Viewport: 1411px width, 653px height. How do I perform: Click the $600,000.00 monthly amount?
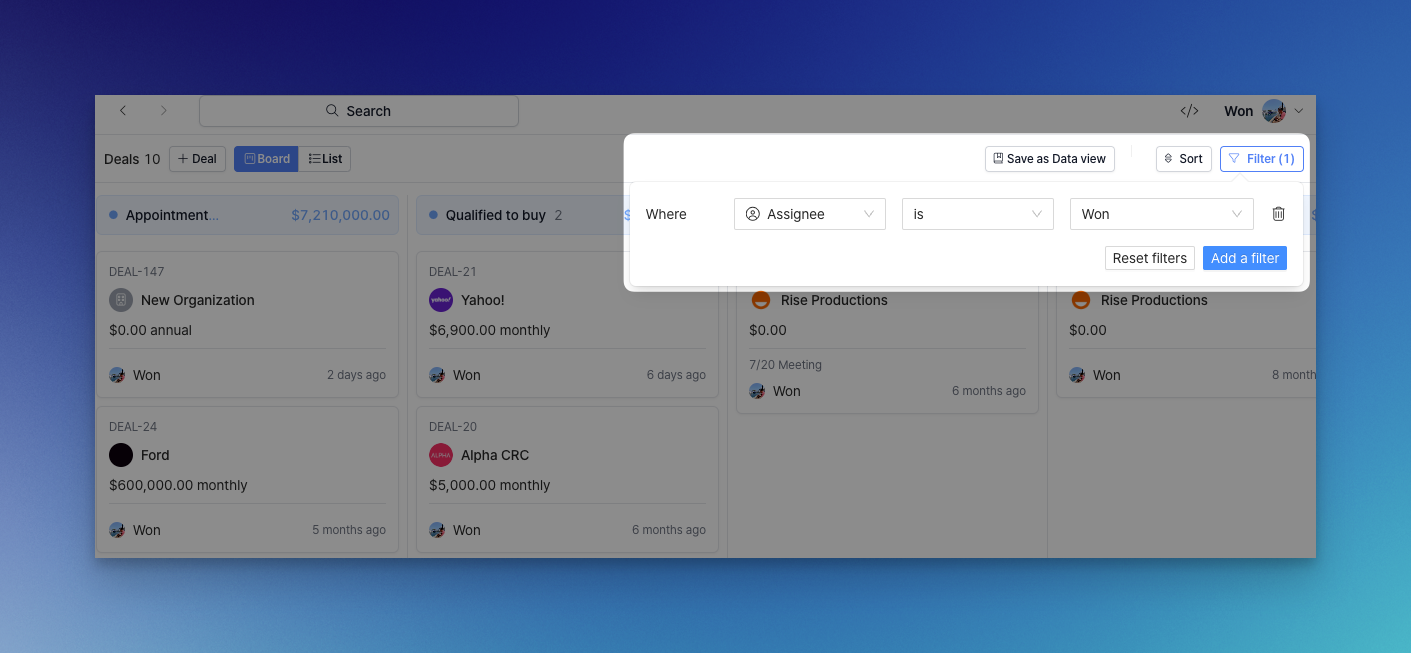(178, 485)
